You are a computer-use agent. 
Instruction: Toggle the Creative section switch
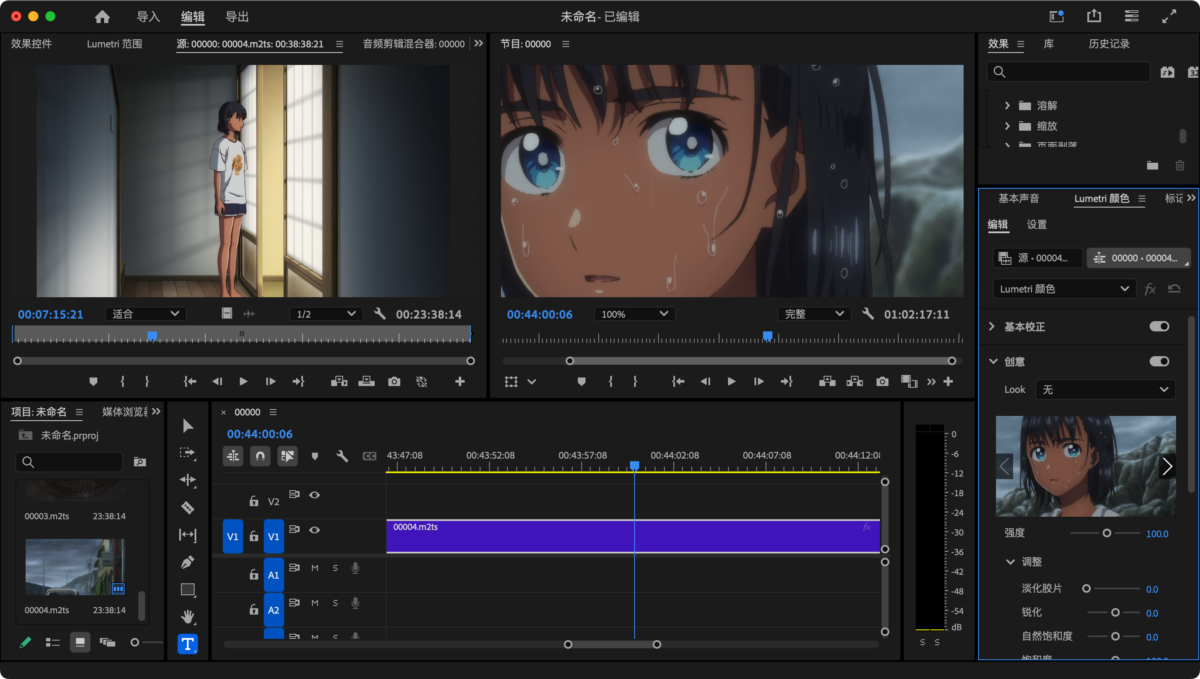[1159, 361]
